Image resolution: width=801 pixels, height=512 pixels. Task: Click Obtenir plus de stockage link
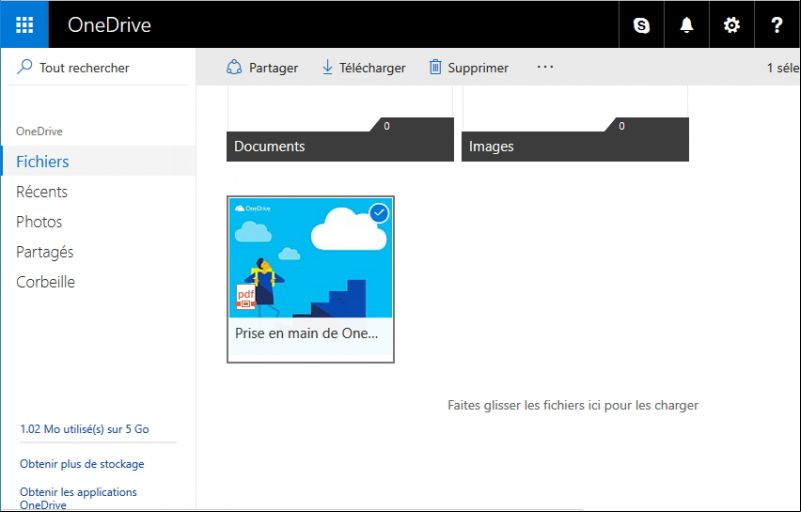pyautogui.click(x=82, y=464)
